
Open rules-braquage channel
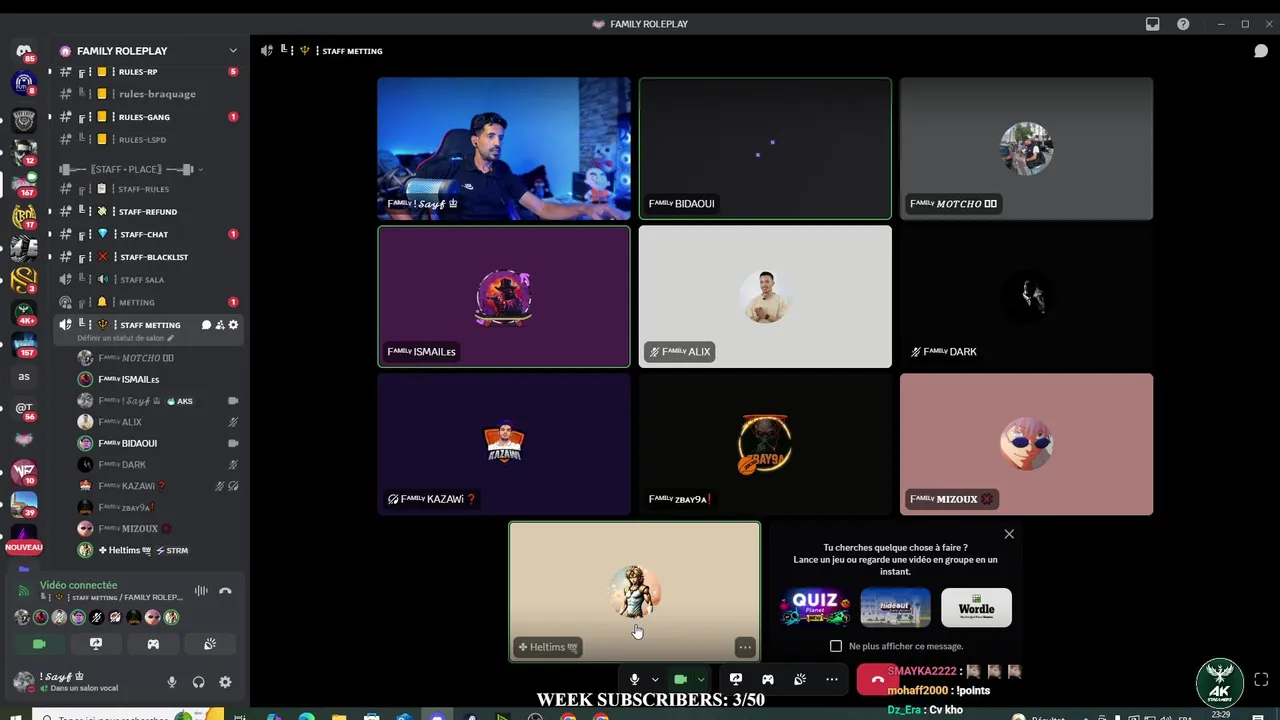coord(148,94)
